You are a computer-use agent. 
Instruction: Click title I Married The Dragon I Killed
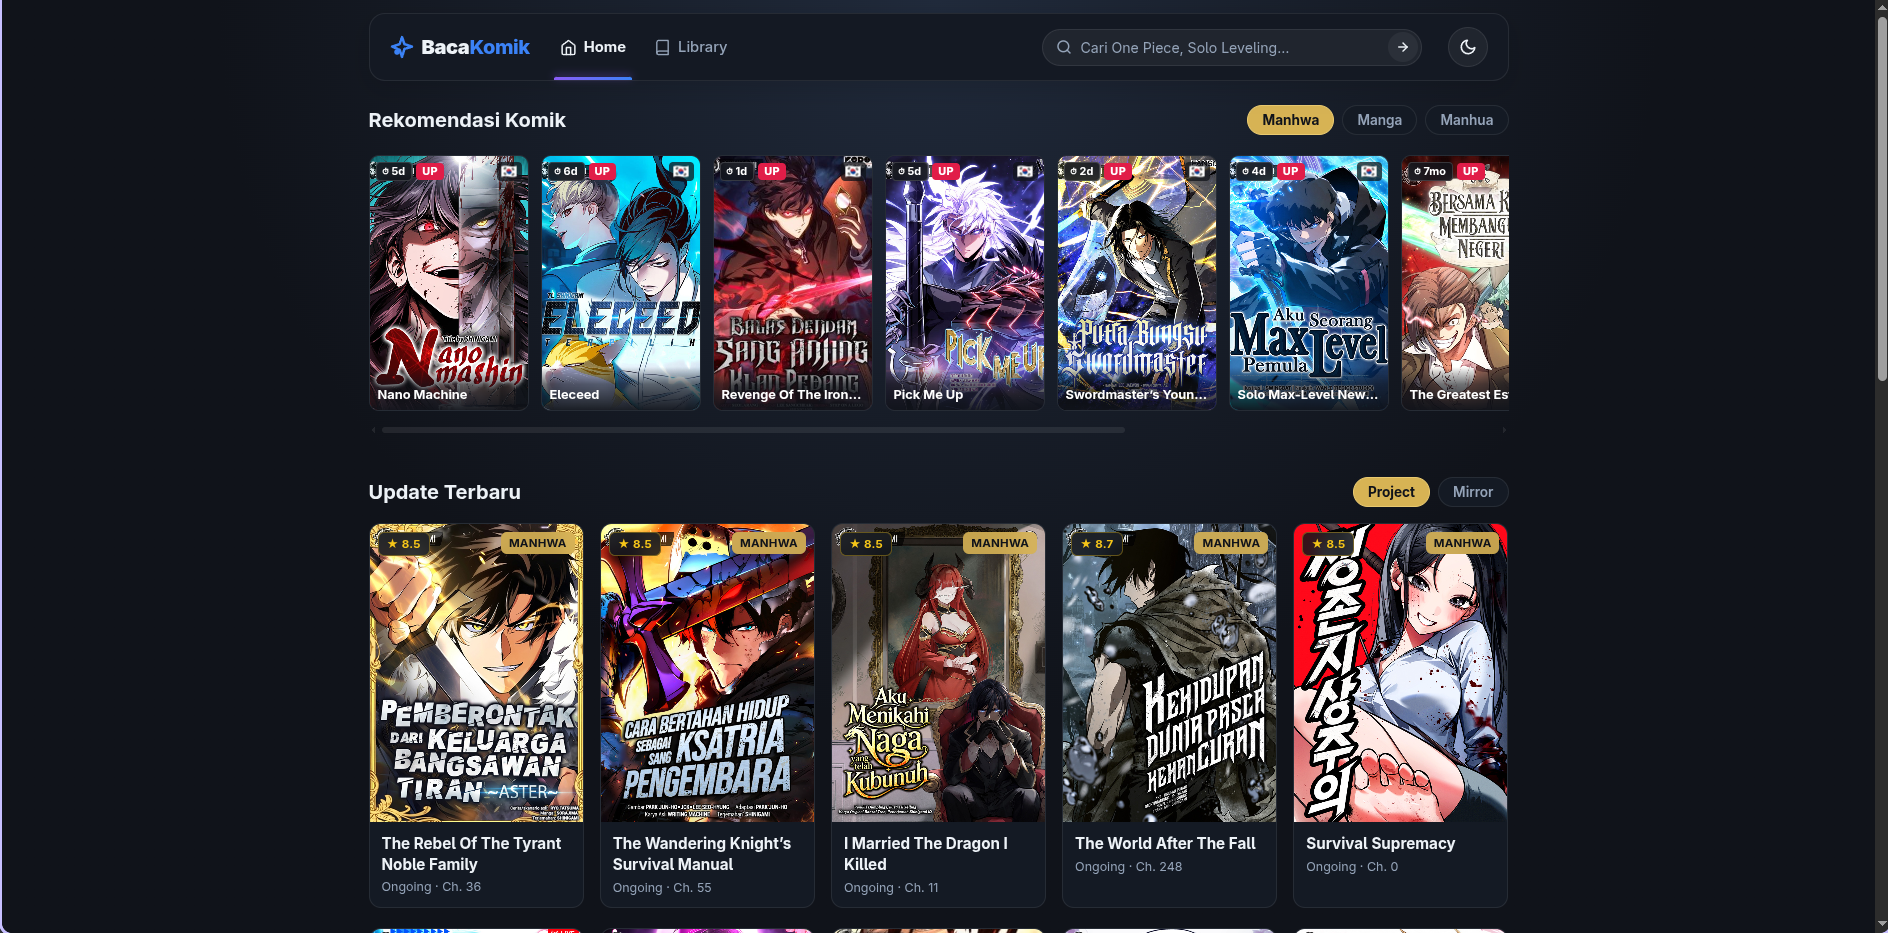[926, 854]
